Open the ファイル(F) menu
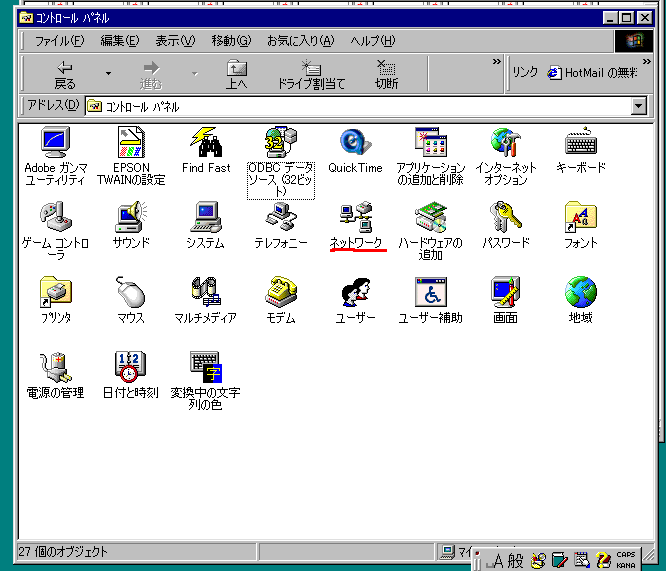The image size is (666, 571). tap(59, 41)
